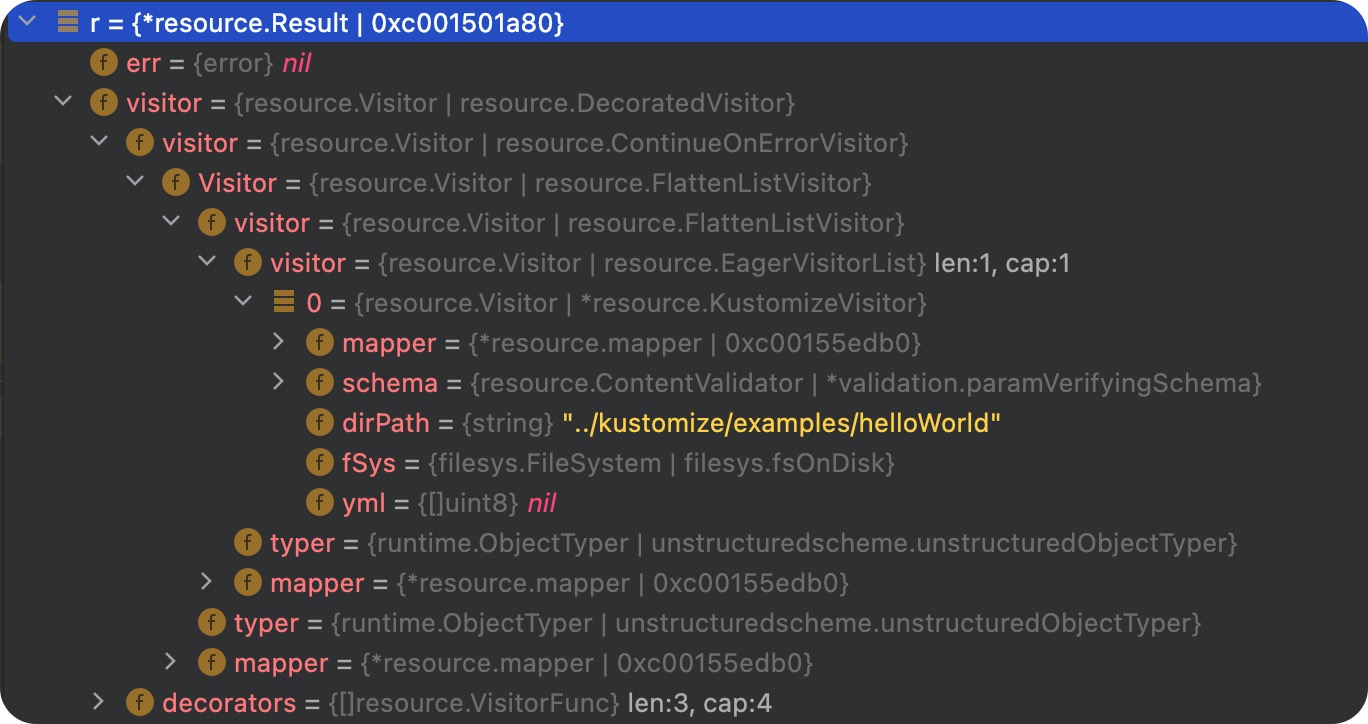Click the field icon next to schema
The image size is (1368, 724).
pyautogui.click(x=319, y=383)
